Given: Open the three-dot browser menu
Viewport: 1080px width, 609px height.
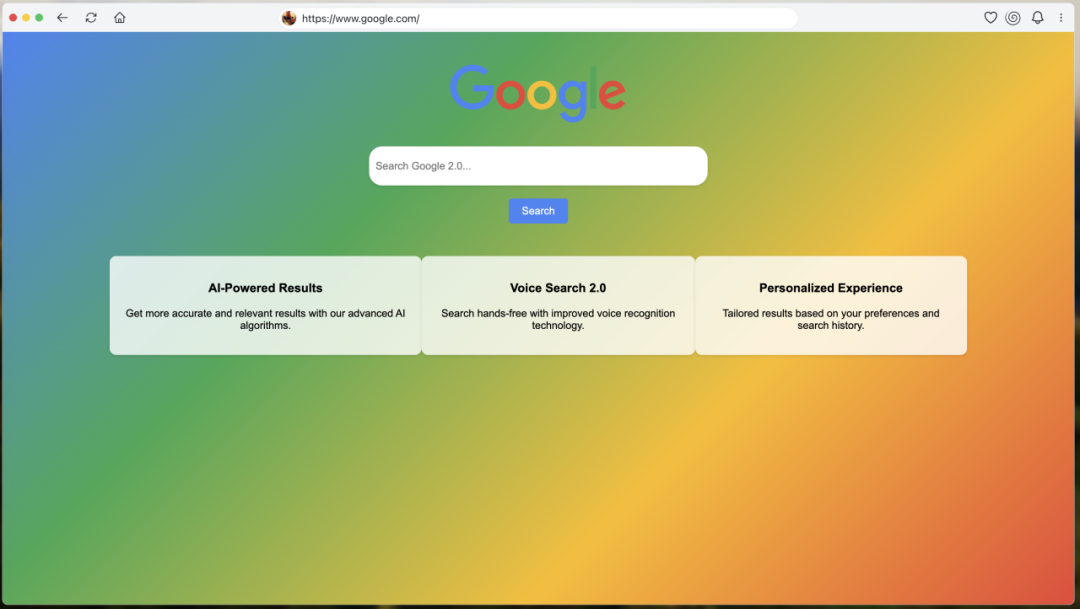Looking at the screenshot, I should click(1061, 18).
